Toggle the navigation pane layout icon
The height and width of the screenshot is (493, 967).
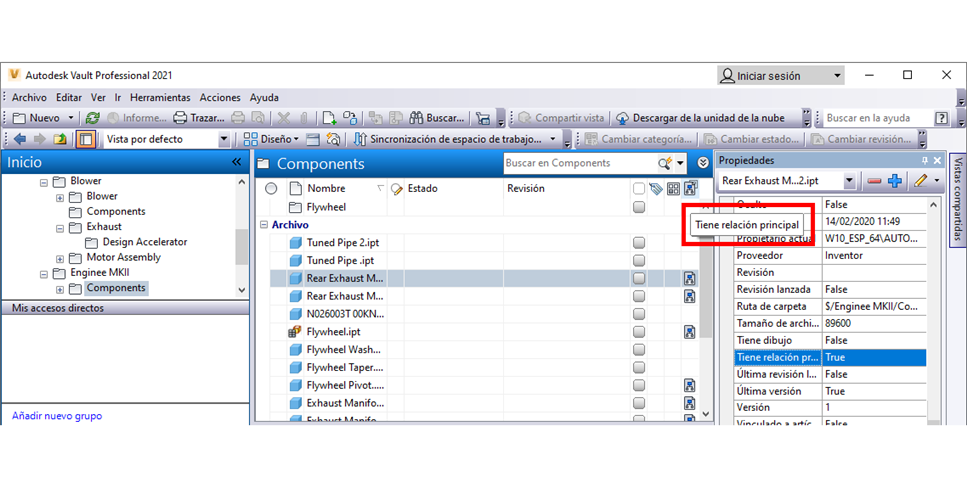86,139
